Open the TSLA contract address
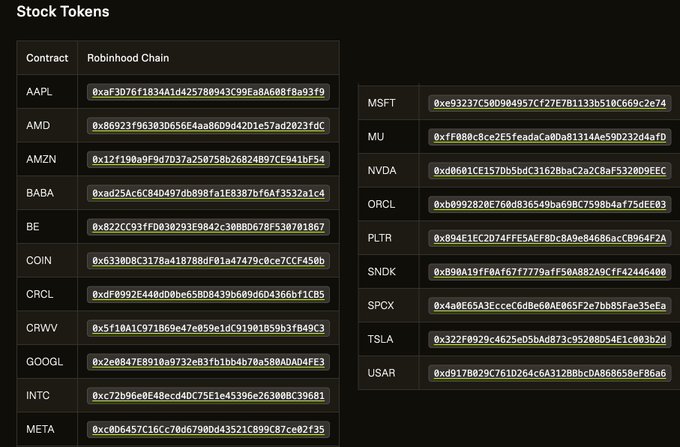 click(550, 339)
